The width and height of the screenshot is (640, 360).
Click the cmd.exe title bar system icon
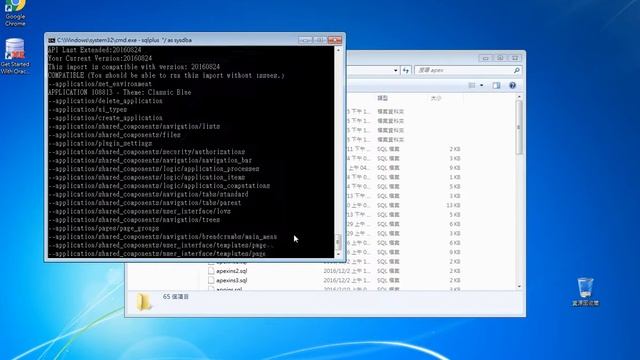51,40
